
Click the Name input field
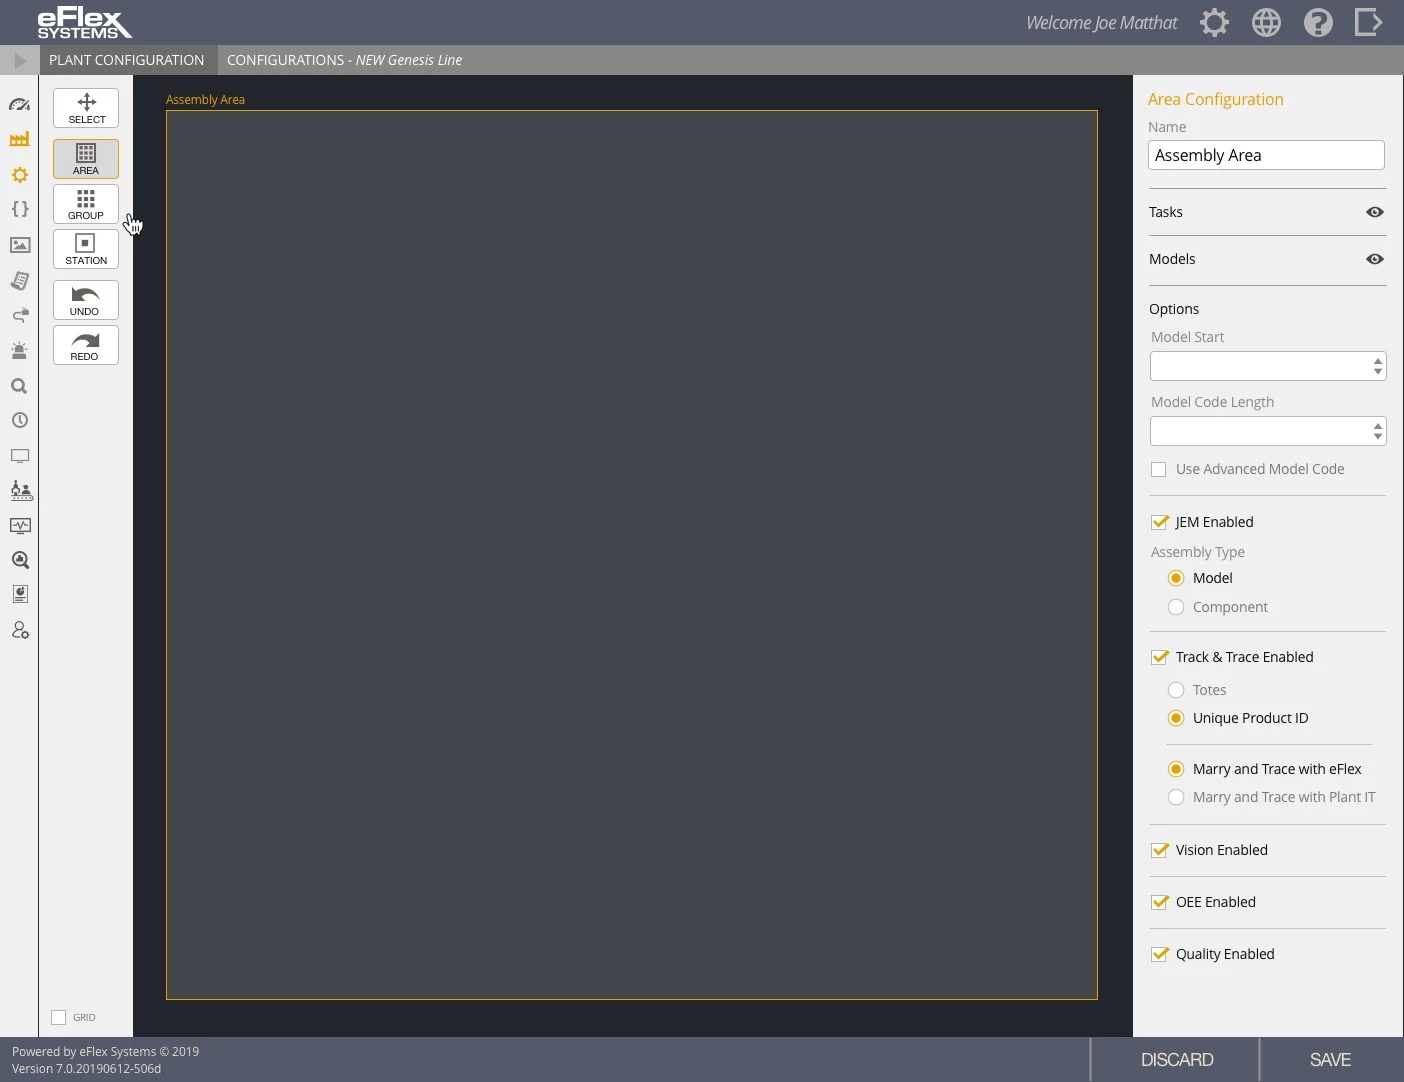pos(1266,155)
